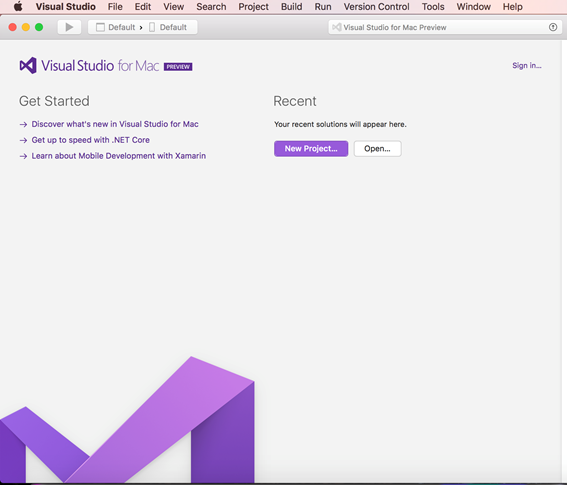Viewport: 567px width, 485px height.
Task: Click arrow icon beside .NET Core link
Action: pos(24,140)
